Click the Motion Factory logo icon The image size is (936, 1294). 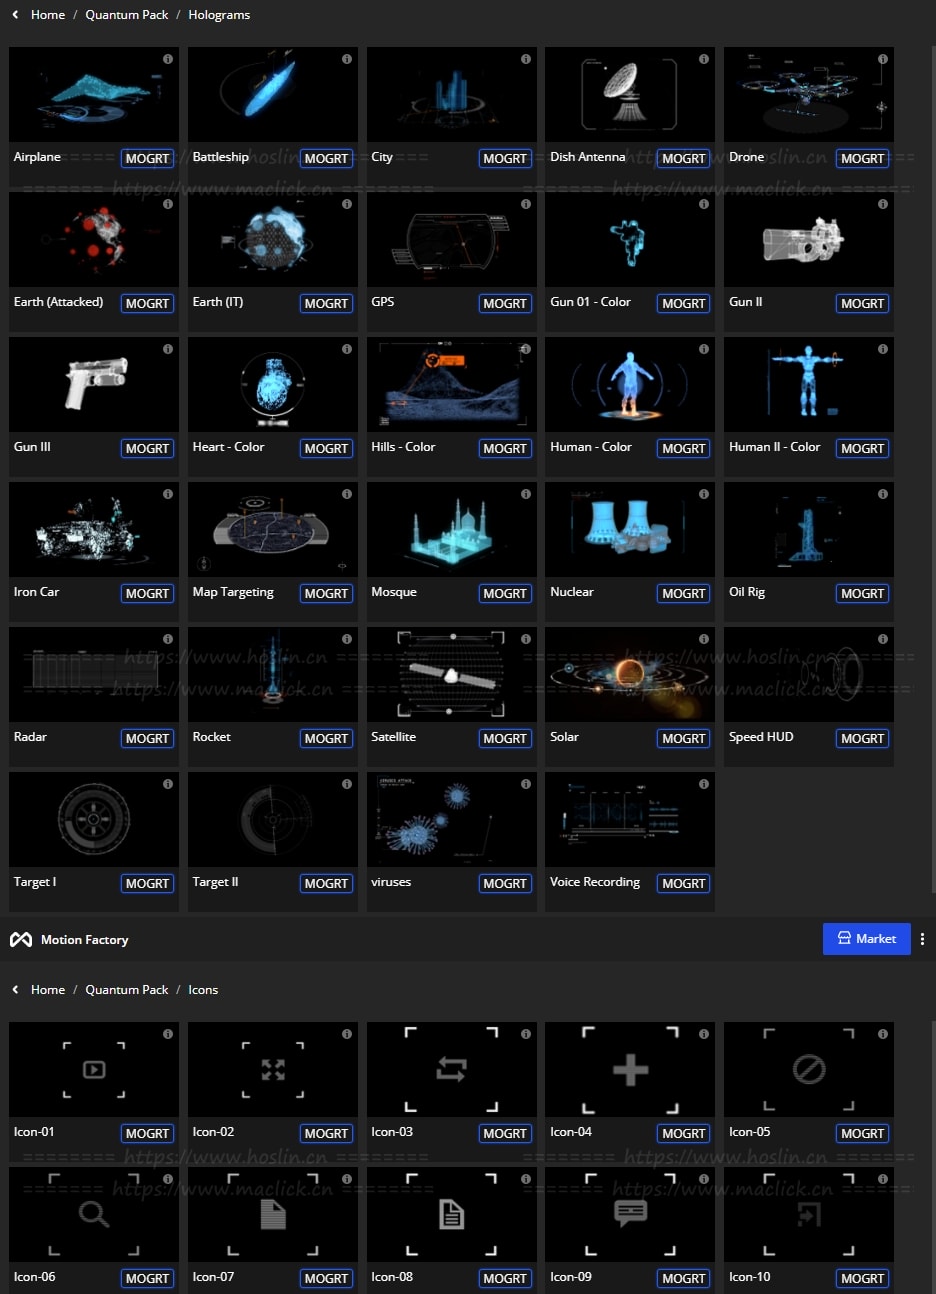click(21, 940)
